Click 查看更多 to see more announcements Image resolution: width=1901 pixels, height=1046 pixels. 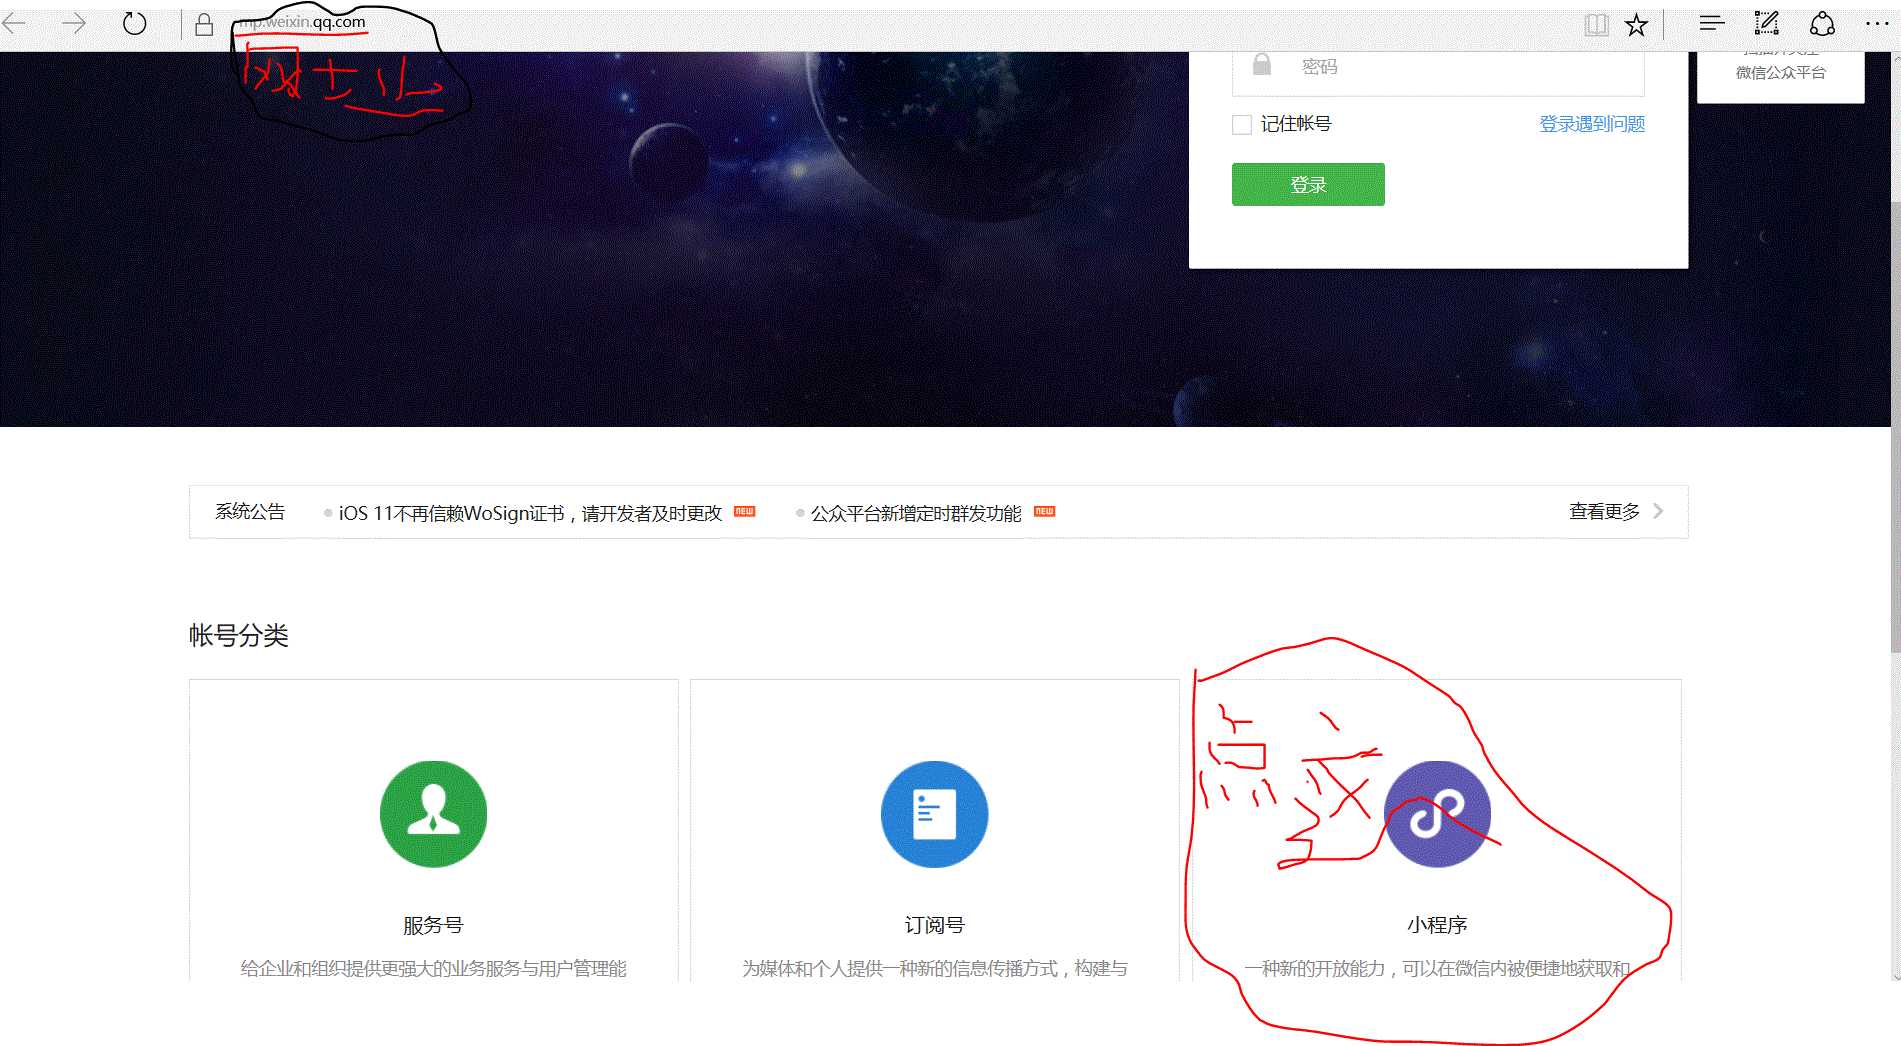pyautogui.click(x=1604, y=512)
